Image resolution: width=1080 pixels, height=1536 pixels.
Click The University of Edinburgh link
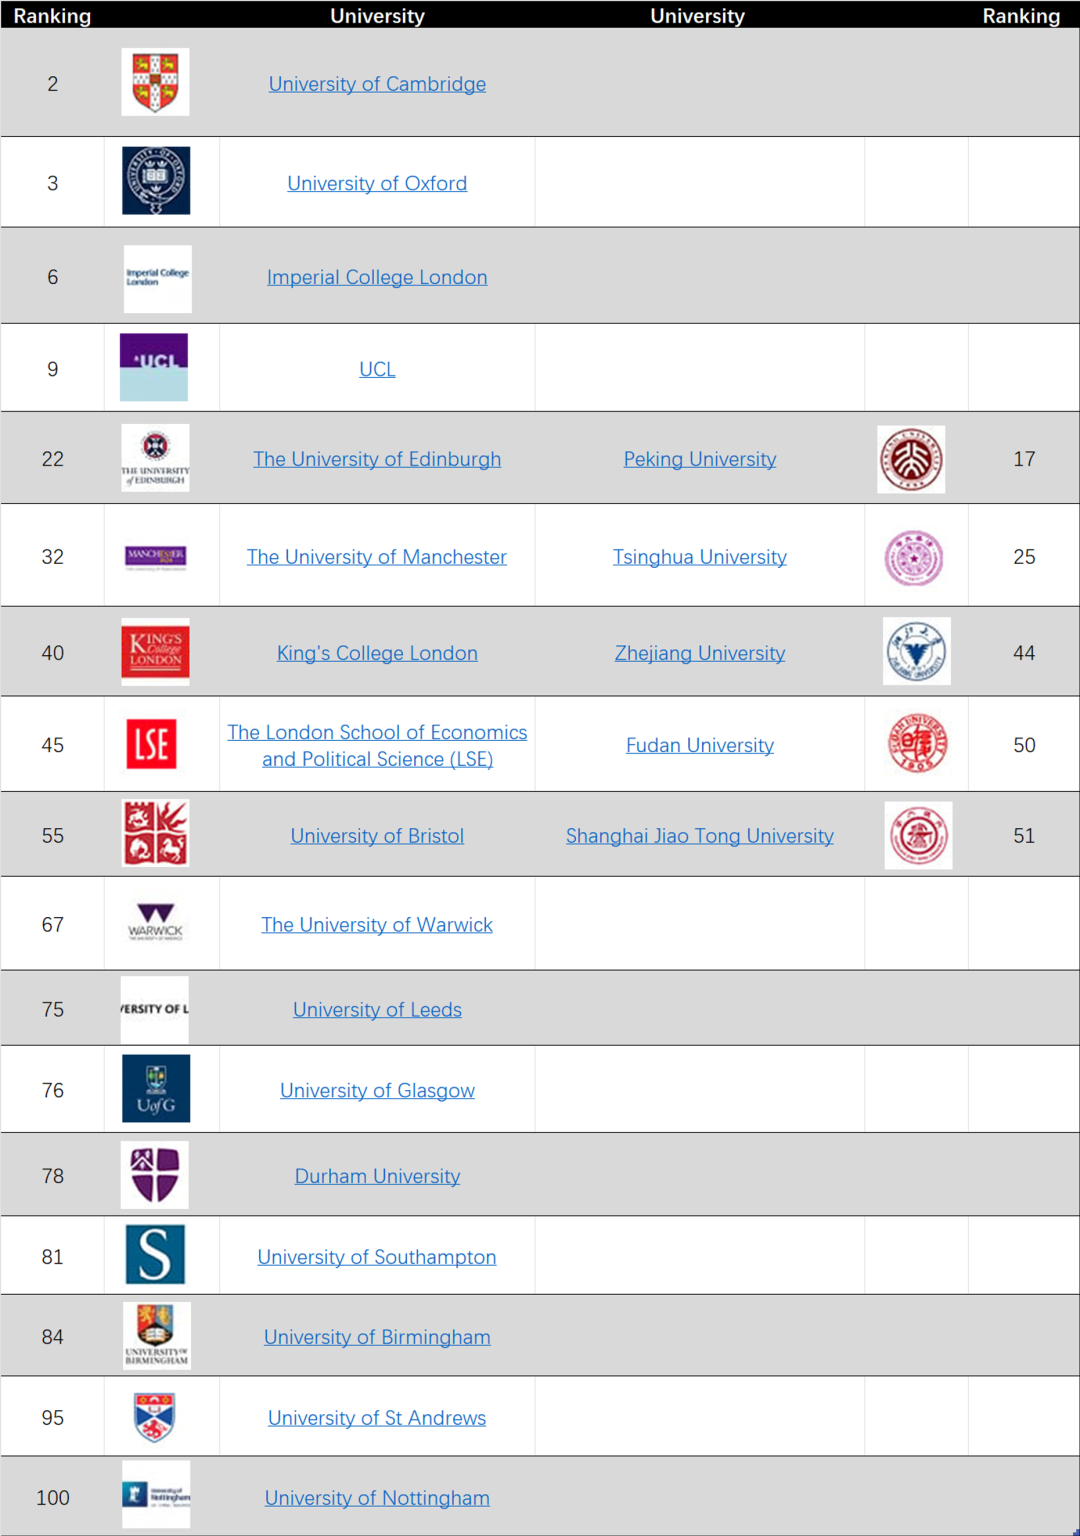pos(377,459)
